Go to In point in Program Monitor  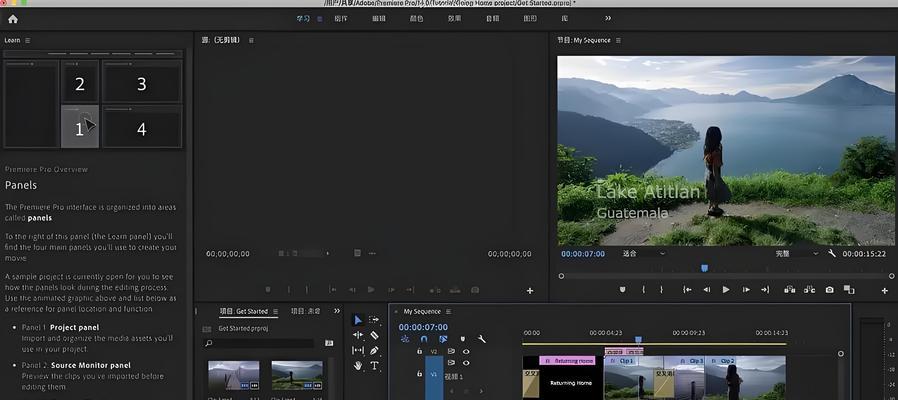[687, 290]
